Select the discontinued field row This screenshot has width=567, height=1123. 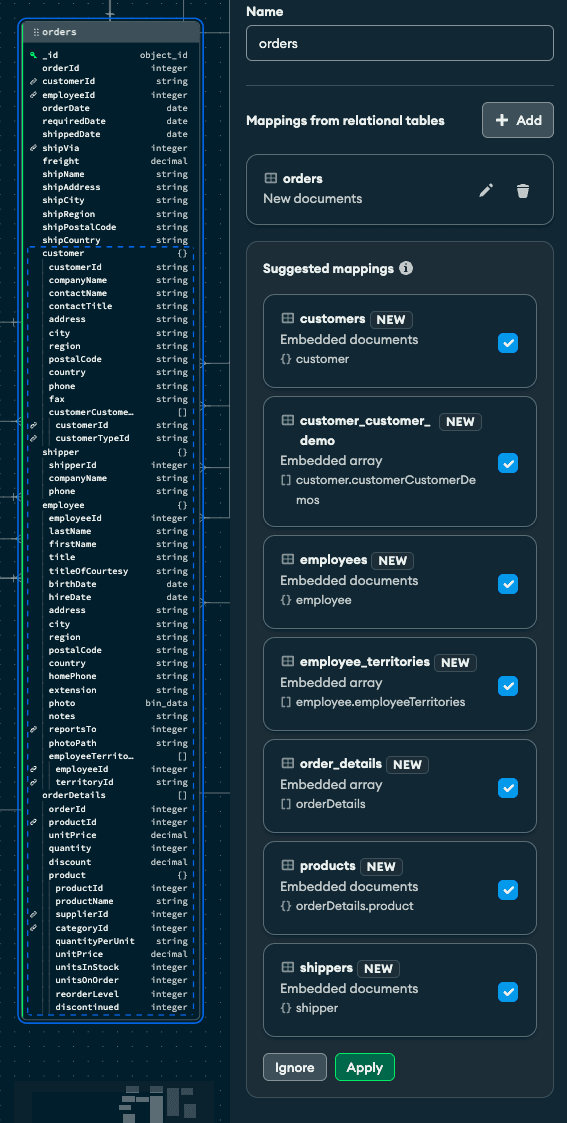pyautogui.click(x=111, y=1008)
